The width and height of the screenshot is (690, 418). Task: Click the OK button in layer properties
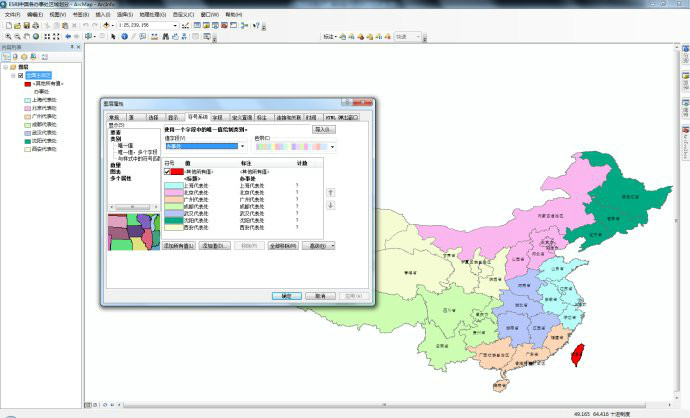(x=286, y=296)
